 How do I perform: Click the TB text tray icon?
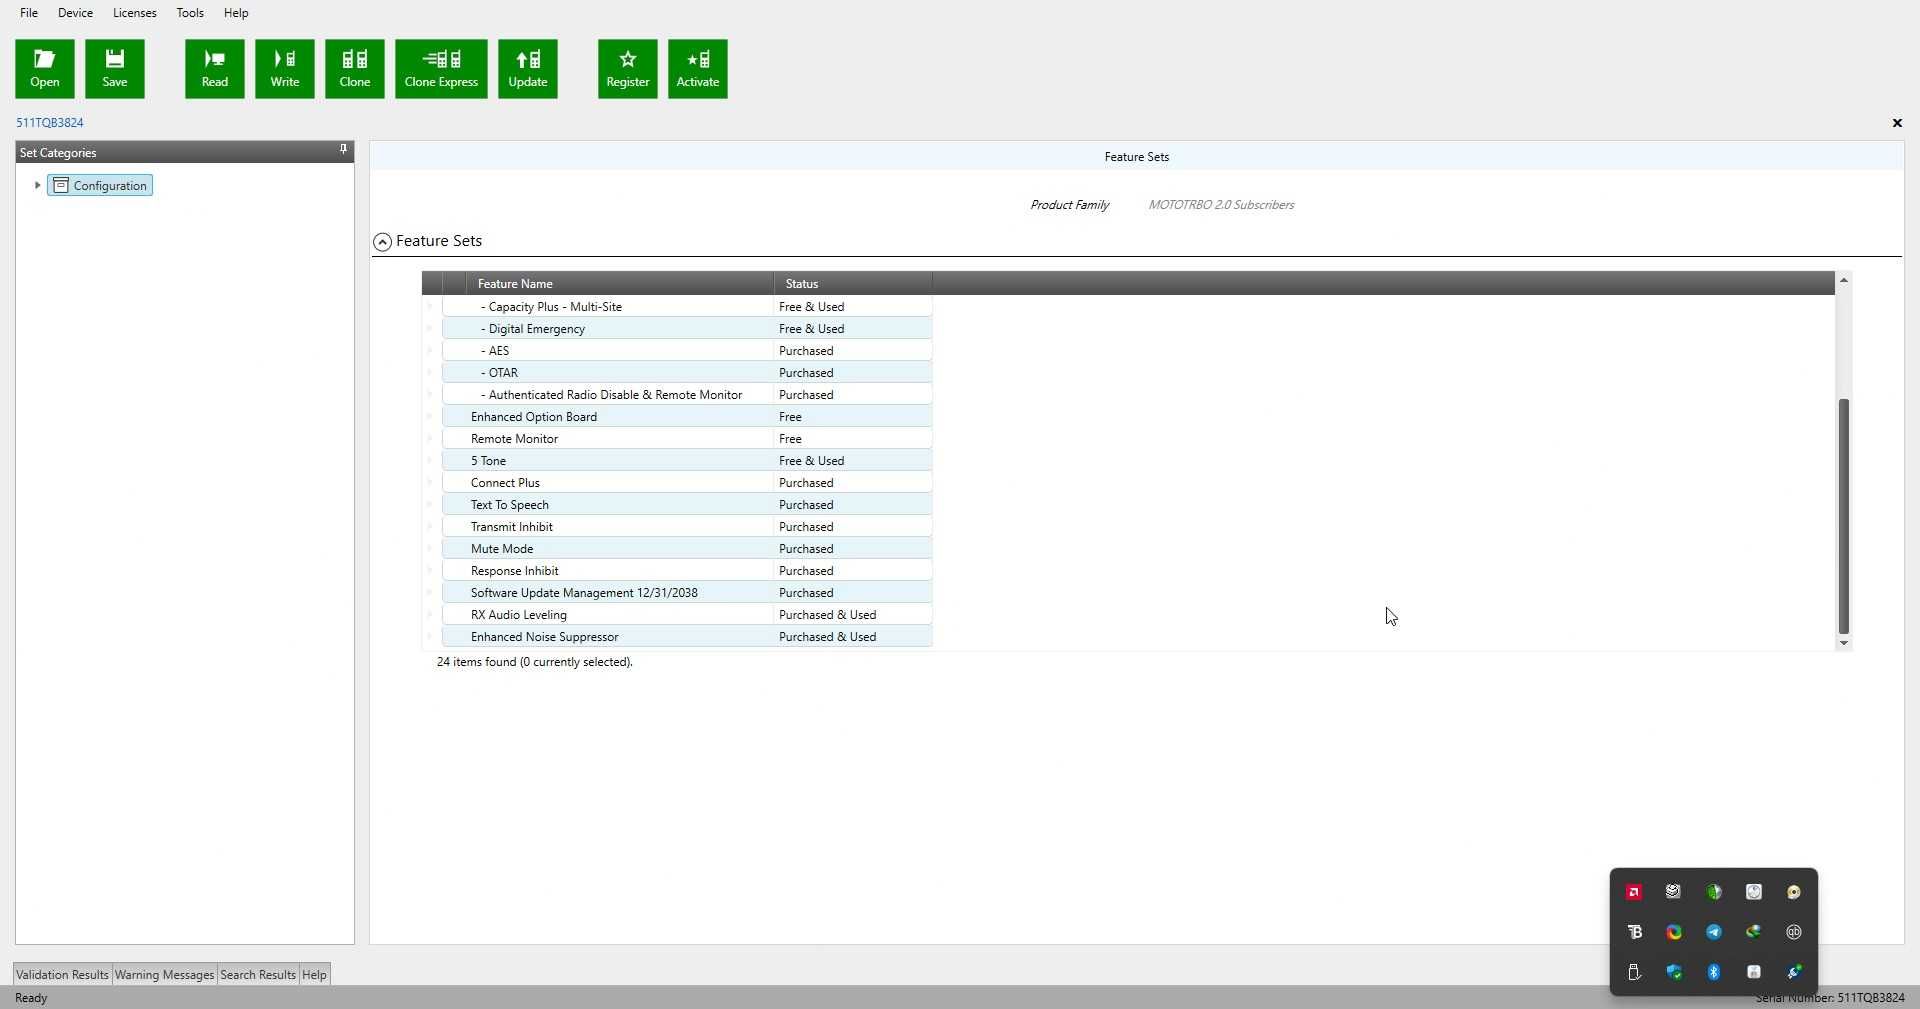[x=1634, y=932]
